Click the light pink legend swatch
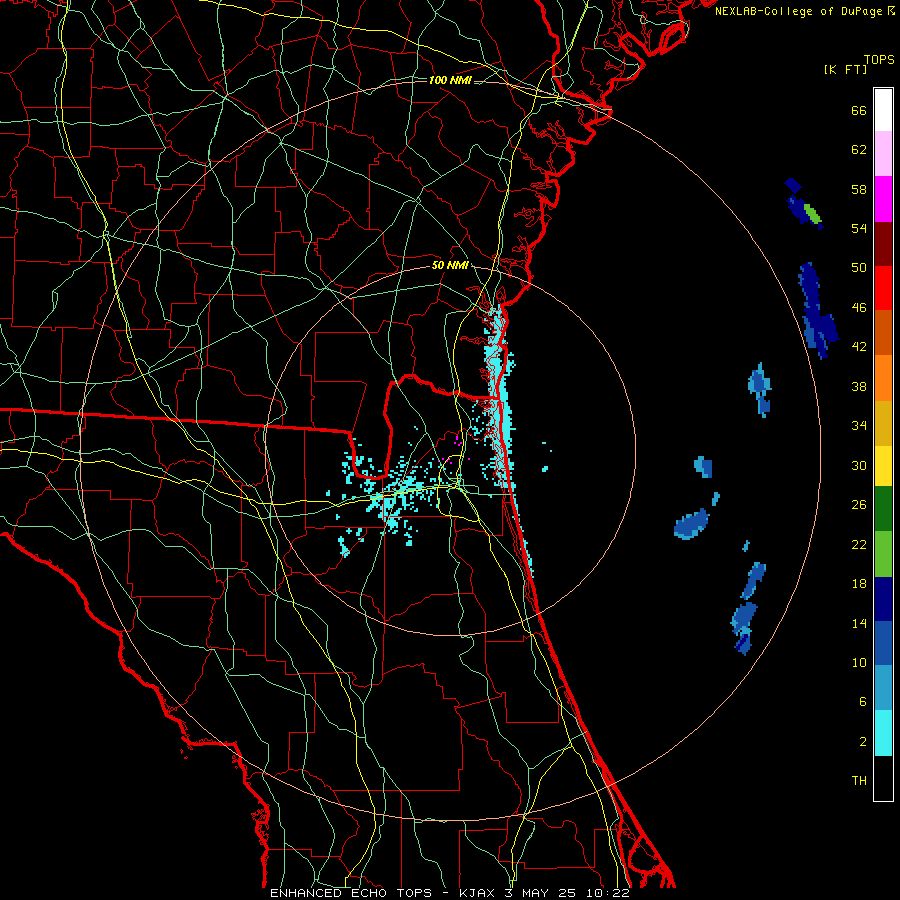This screenshot has height=900, width=900. [x=883, y=154]
